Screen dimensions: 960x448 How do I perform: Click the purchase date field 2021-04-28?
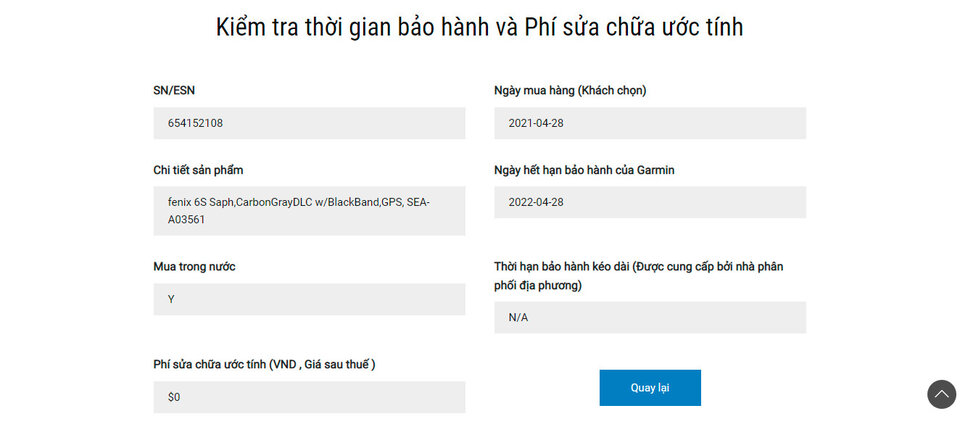point(650,123)
